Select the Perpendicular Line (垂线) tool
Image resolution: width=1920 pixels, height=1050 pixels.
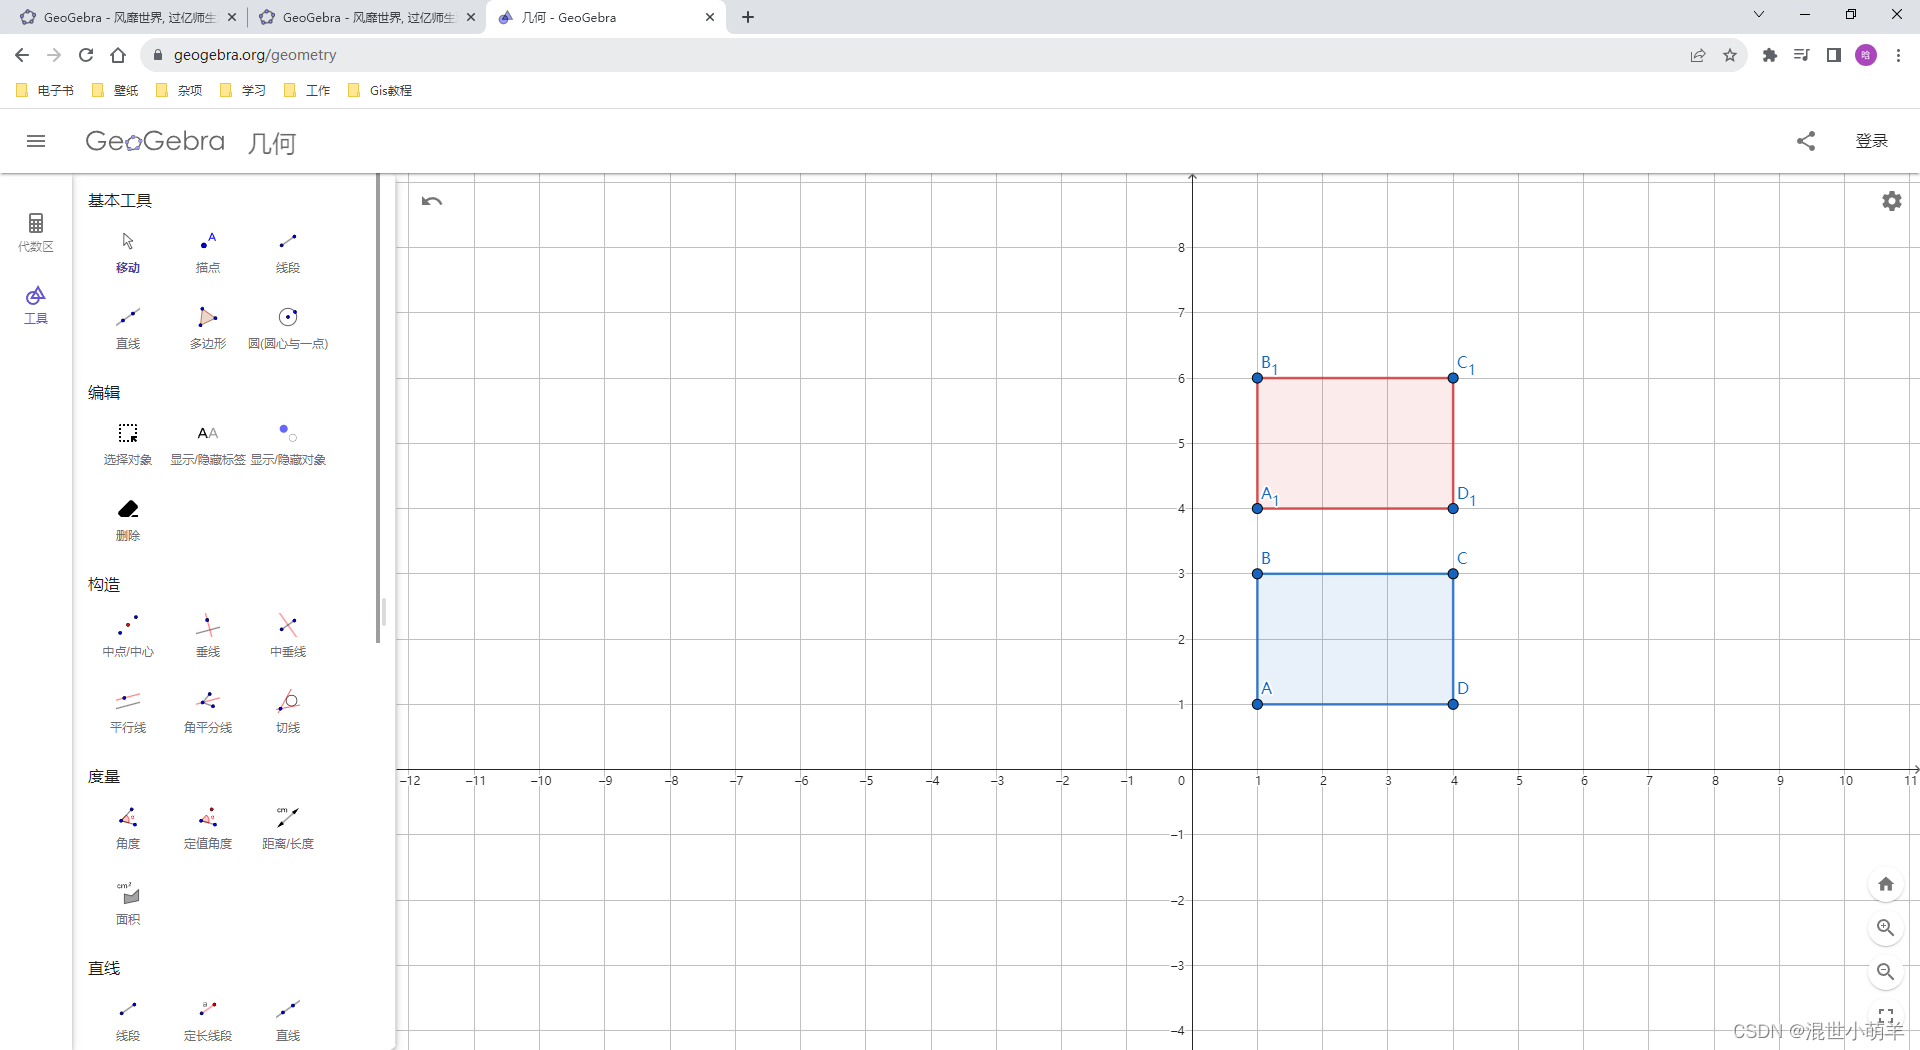point(208,636)
